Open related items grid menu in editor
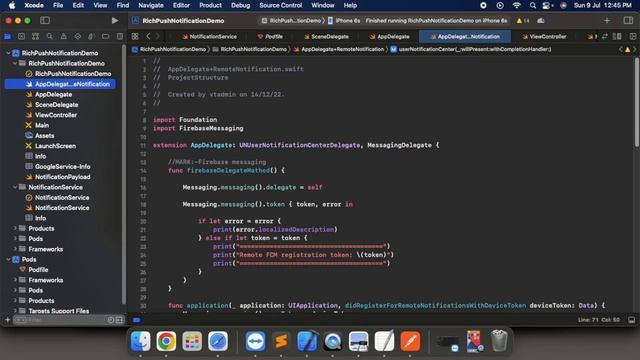This screenshot has height=360, width=640. 135,36
